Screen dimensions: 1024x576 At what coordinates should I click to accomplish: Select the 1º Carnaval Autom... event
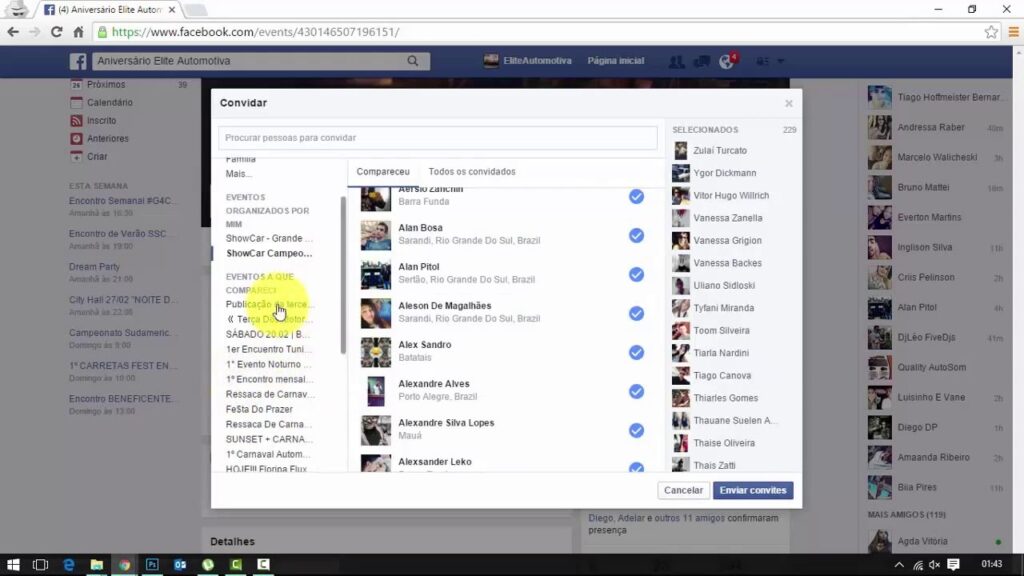point(268,455)
